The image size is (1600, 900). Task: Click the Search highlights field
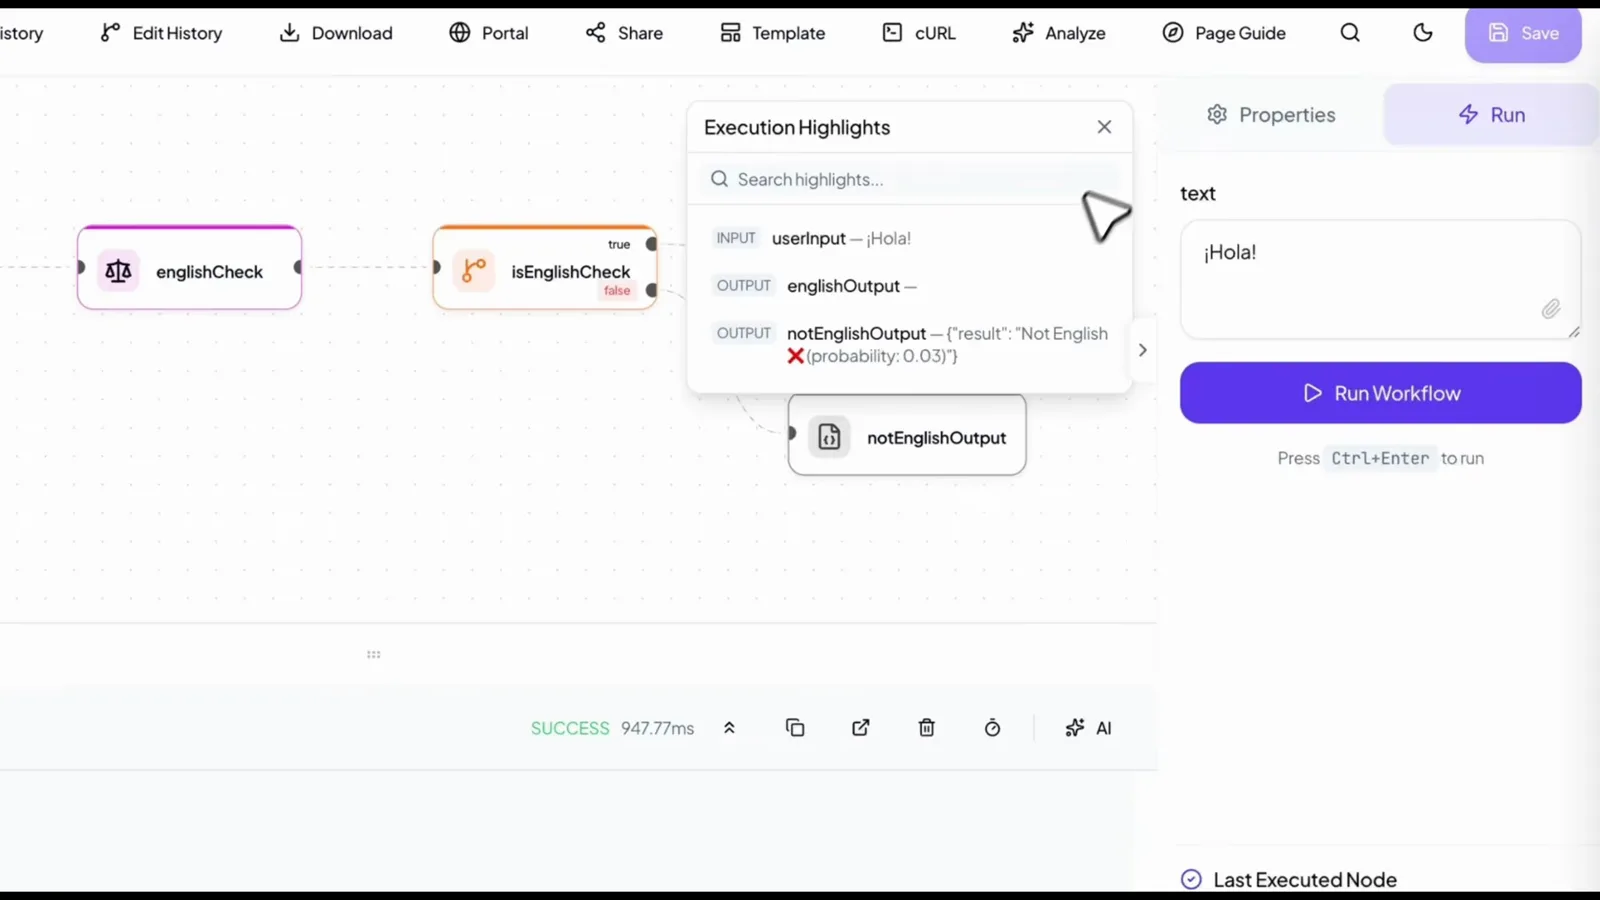[x=909, y=179]
